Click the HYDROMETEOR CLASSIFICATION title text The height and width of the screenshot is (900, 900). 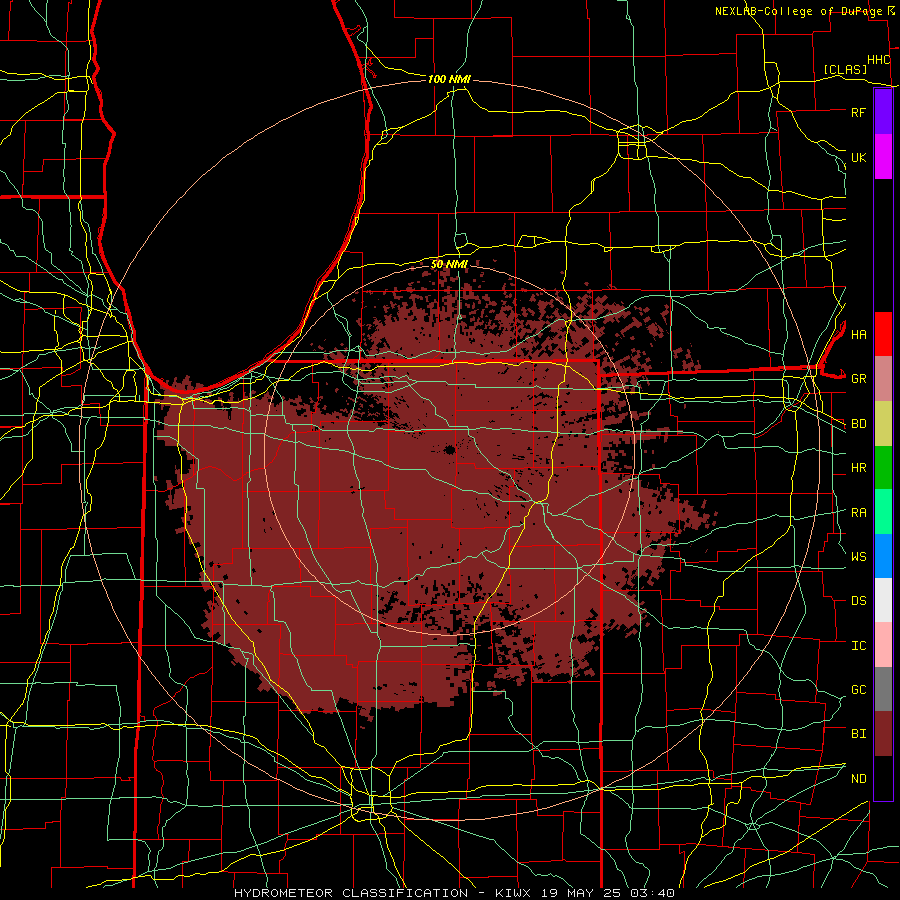pyautogui.click(x=351, y=893)
